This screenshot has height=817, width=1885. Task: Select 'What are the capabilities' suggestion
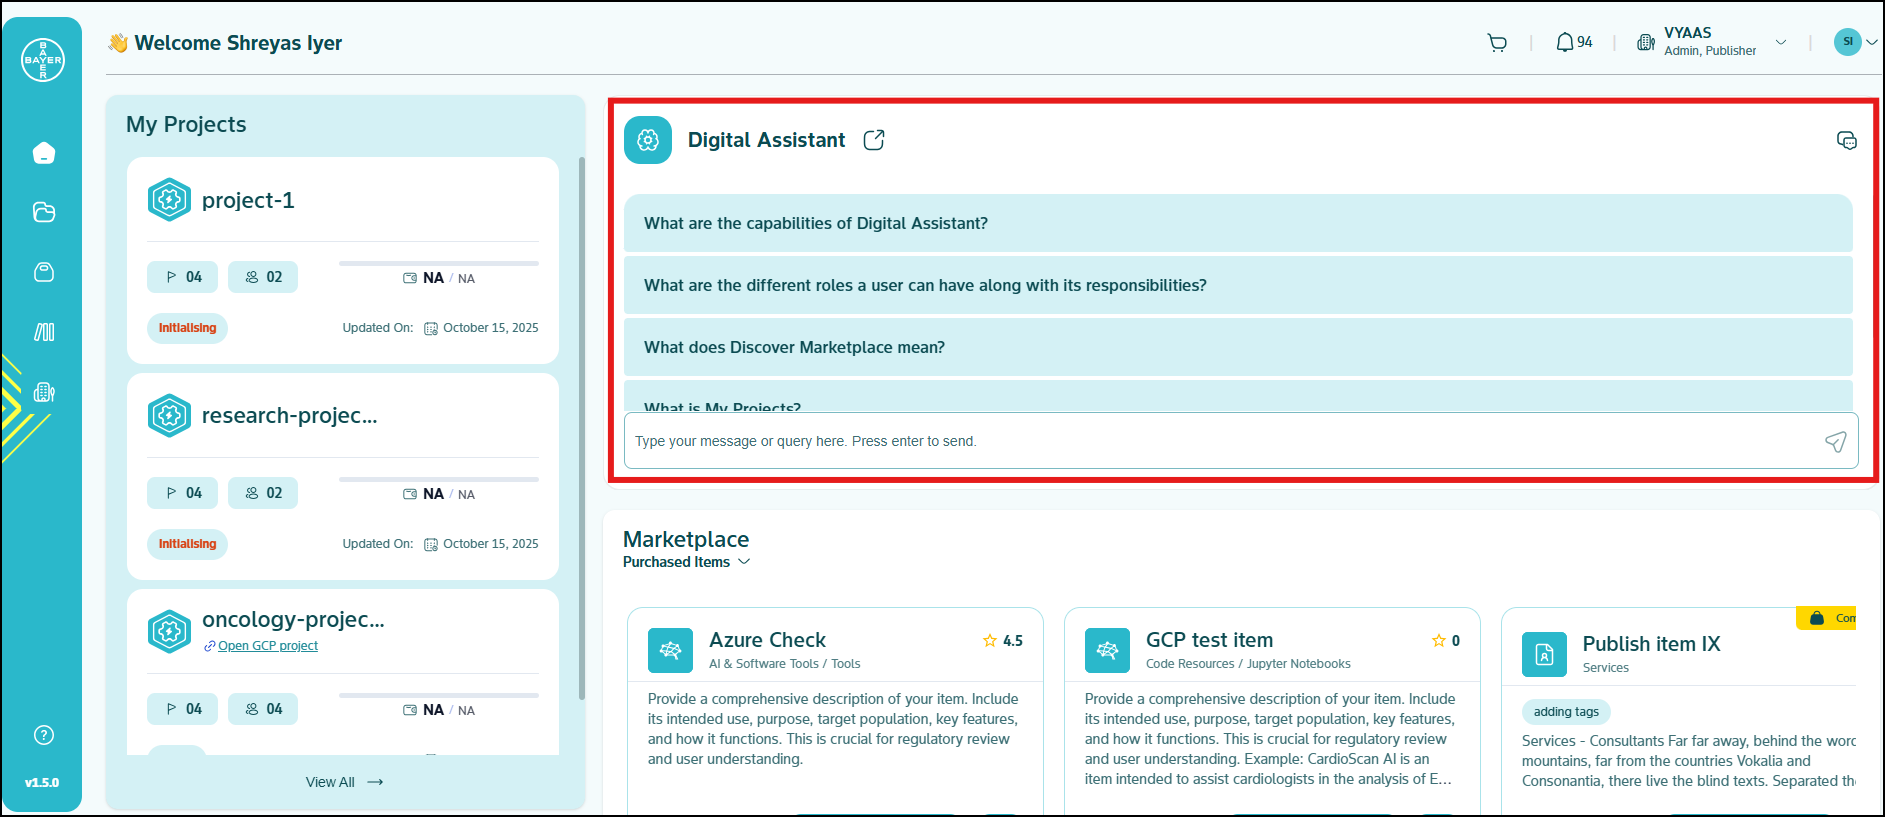(x=815, y=223)
